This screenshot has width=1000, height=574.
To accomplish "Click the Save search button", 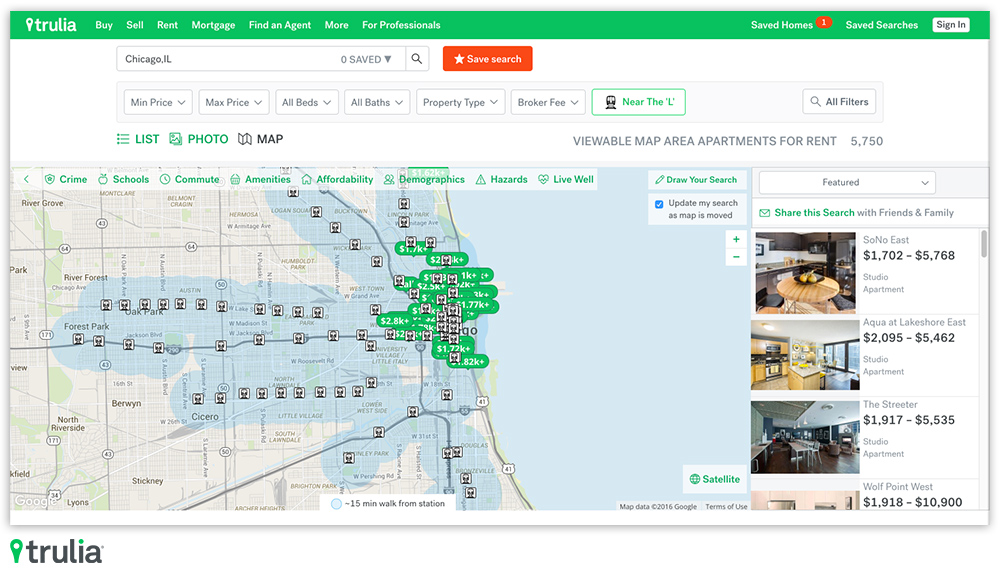I will 487,59.
